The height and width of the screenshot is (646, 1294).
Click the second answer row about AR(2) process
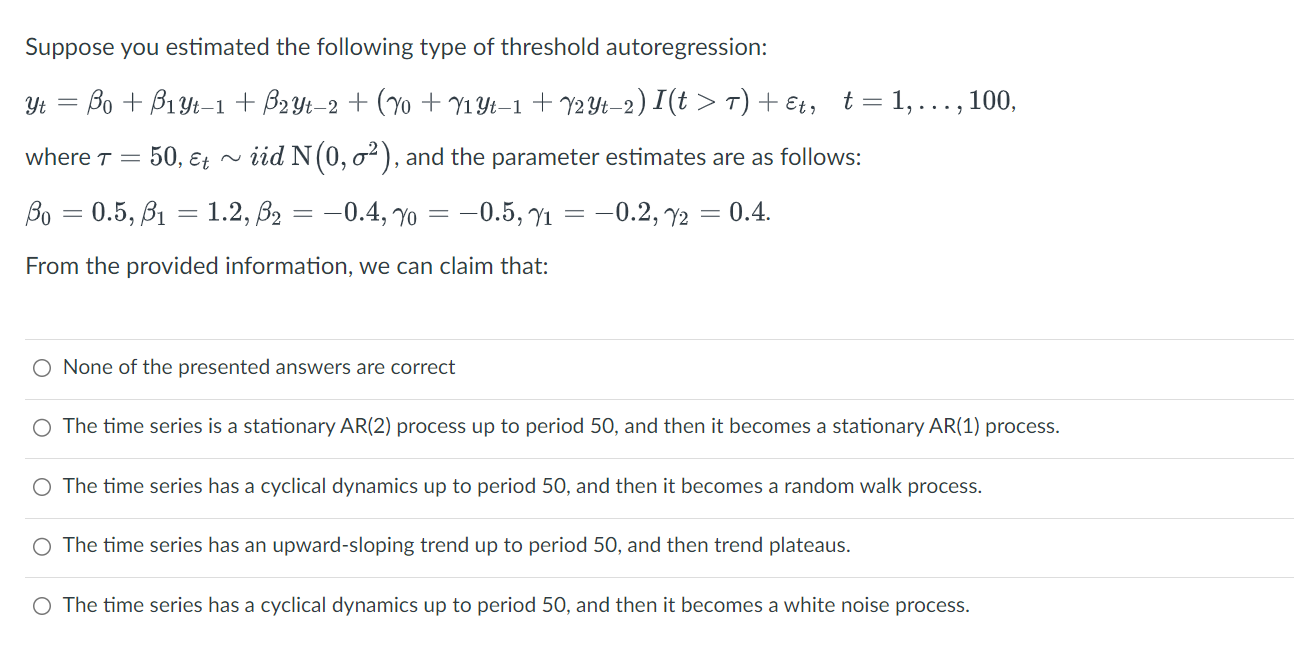tap(560, 427)
